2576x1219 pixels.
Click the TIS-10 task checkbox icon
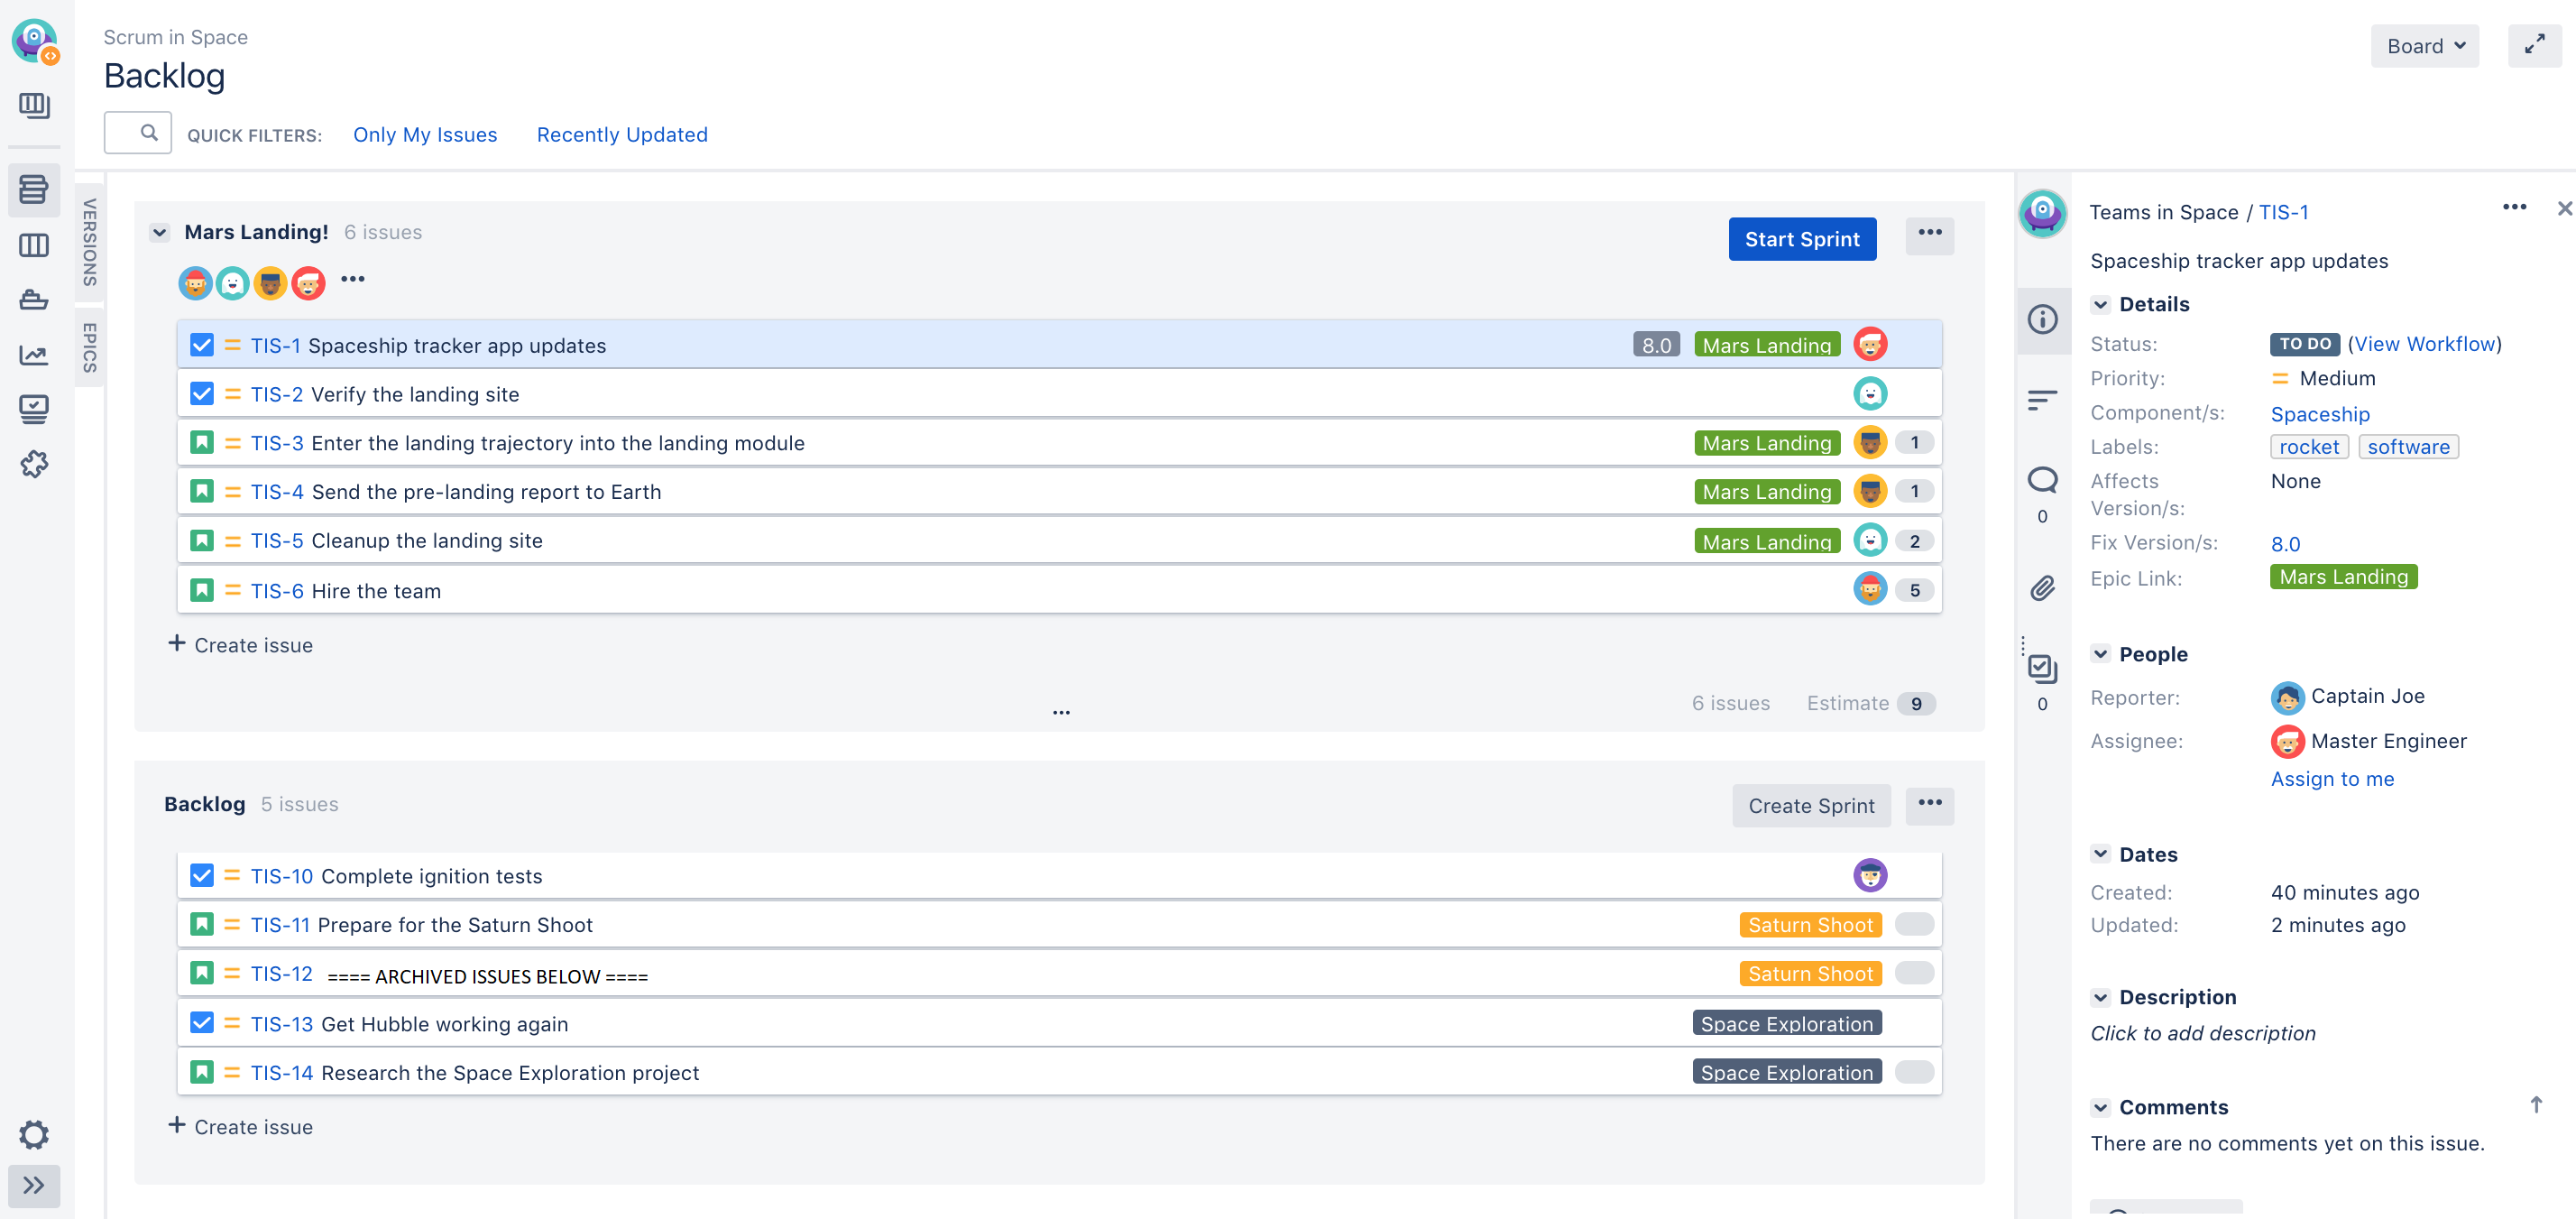[202, 875]
